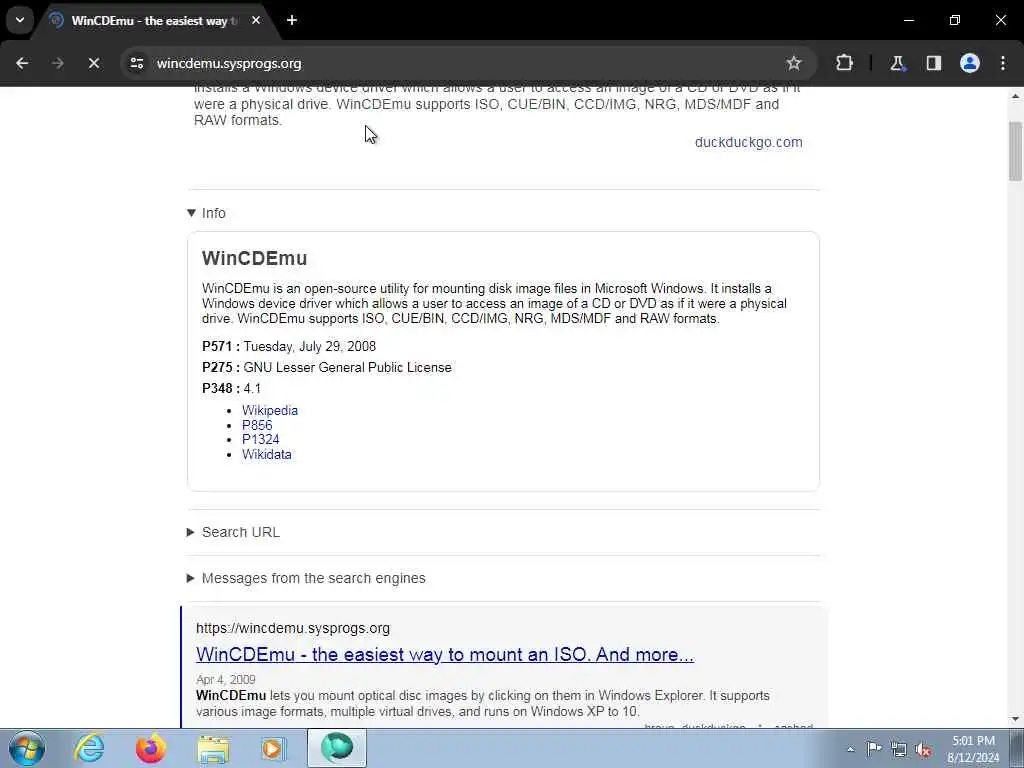Open Action Center flag tray icon
The width and height of the screenshot is (1024, 768).
pos(874,748)
